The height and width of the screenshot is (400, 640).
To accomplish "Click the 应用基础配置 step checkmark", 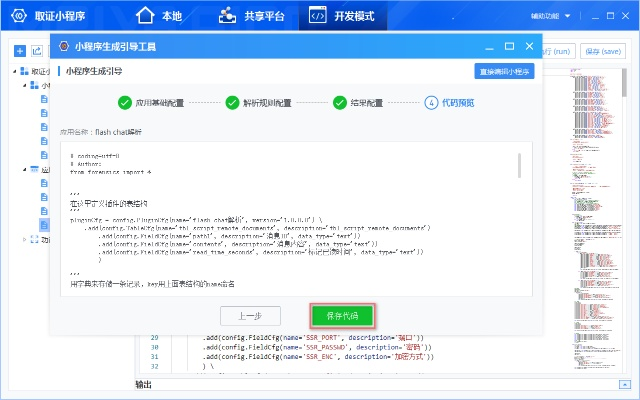I will pos(125,103).
